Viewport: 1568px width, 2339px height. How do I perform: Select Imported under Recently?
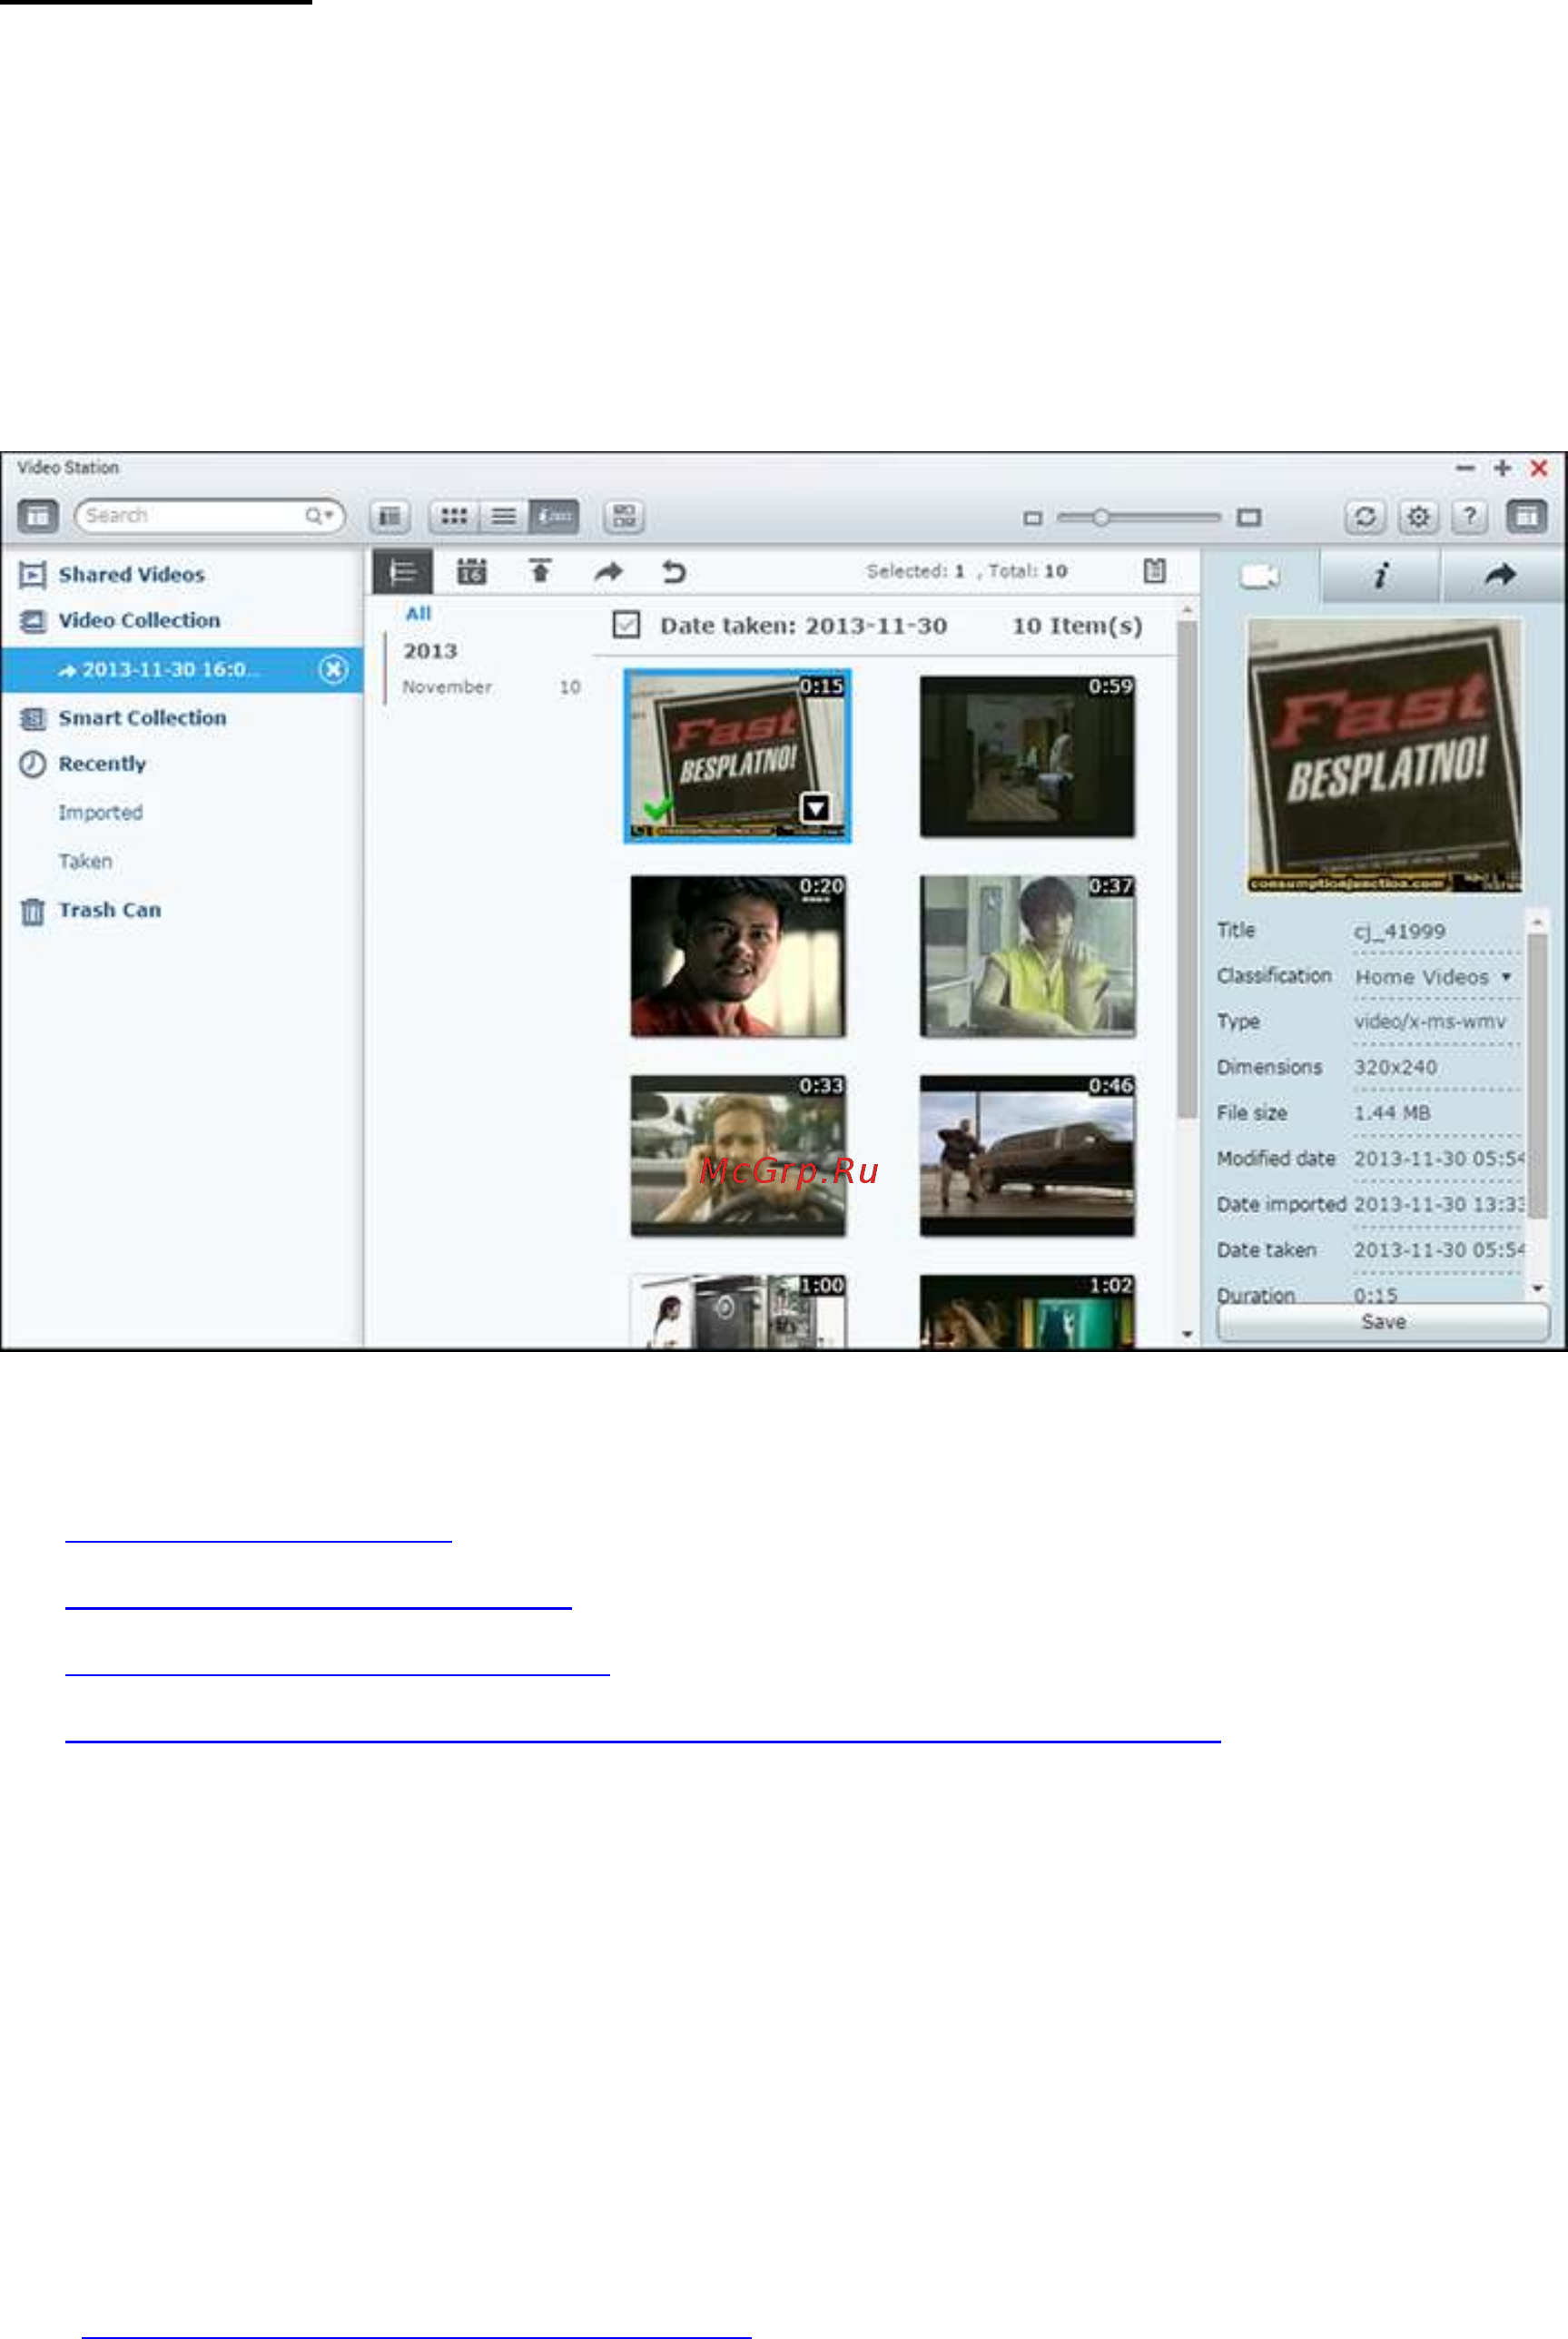point(100,812)
